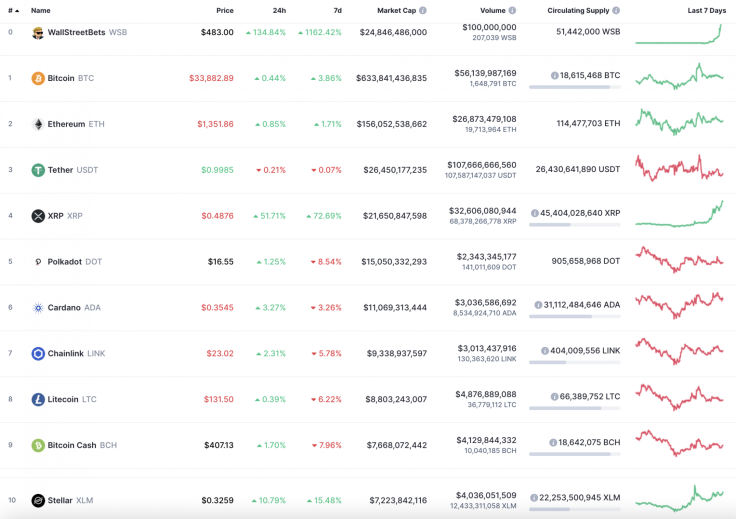736x519 pixels.
Task: Click the Litecoin blue logo icon
Action: click(x=38, y=399)
